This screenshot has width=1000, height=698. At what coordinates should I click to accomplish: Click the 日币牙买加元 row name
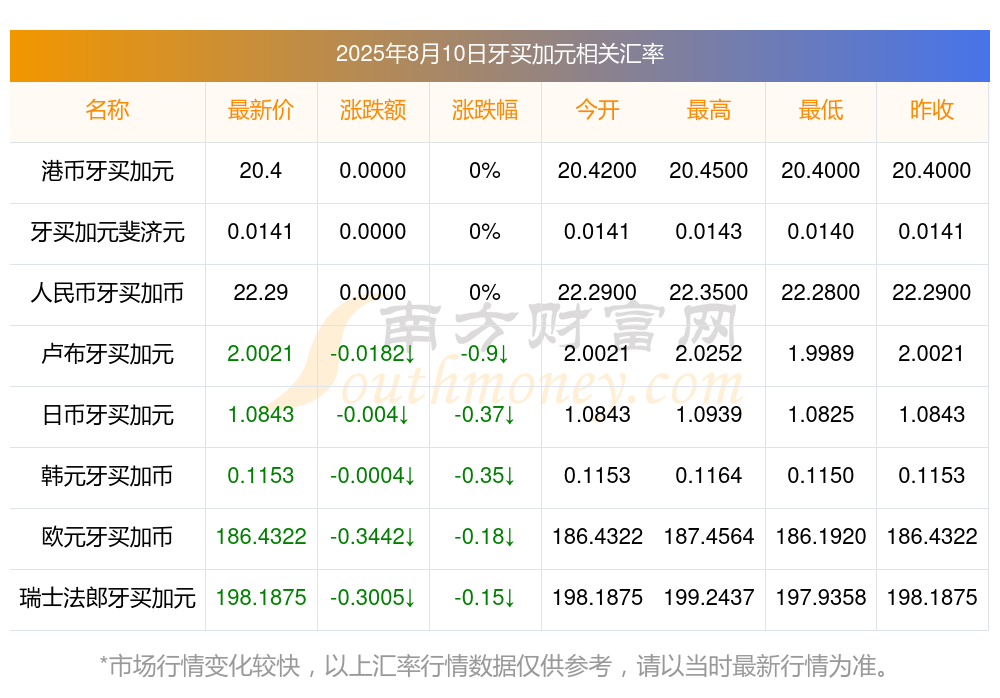tap(107, 415)
